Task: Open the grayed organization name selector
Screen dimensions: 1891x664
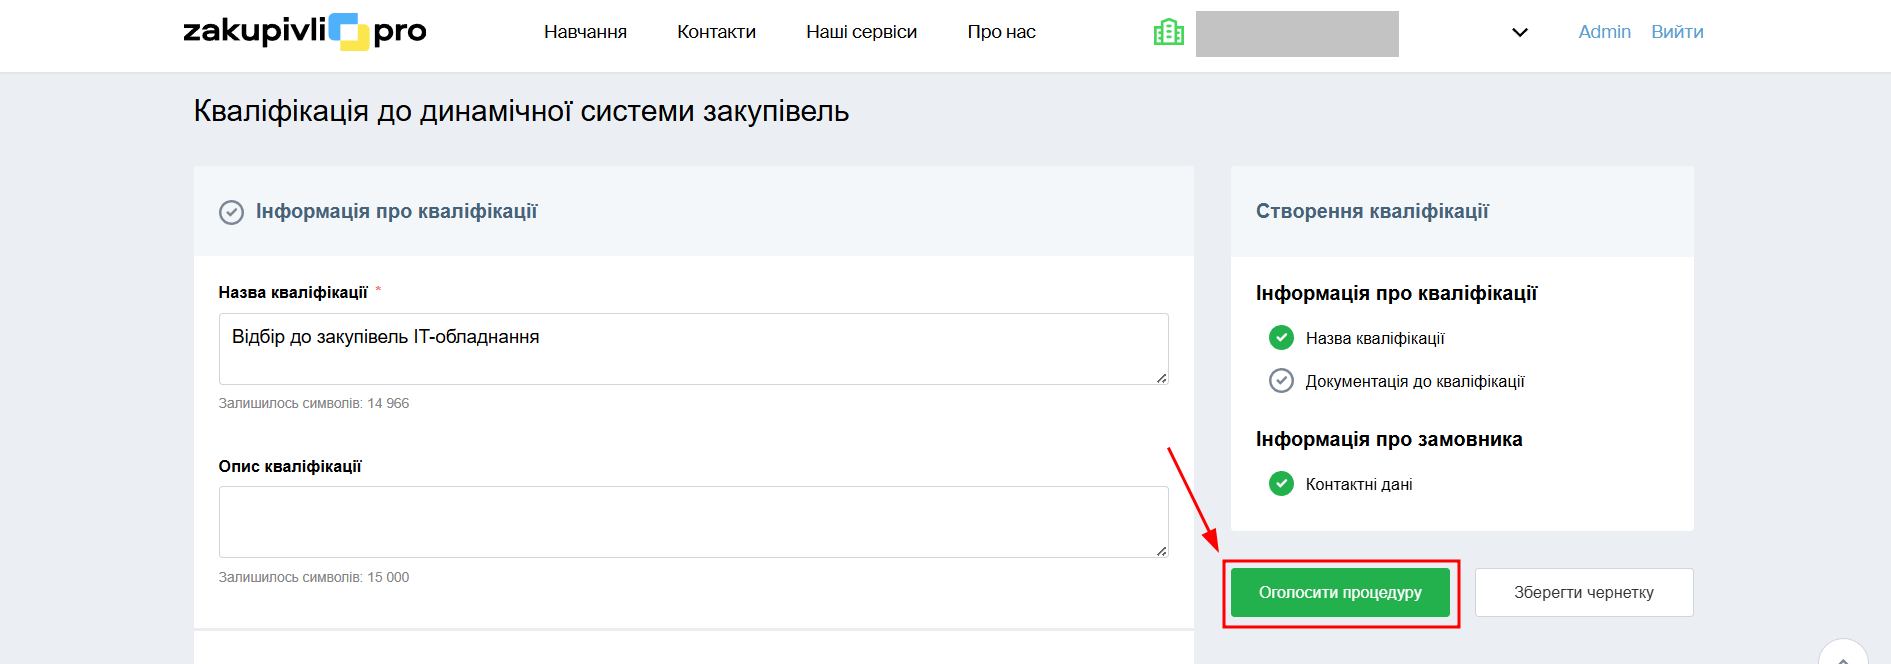Action: [x=1296, y=34]
